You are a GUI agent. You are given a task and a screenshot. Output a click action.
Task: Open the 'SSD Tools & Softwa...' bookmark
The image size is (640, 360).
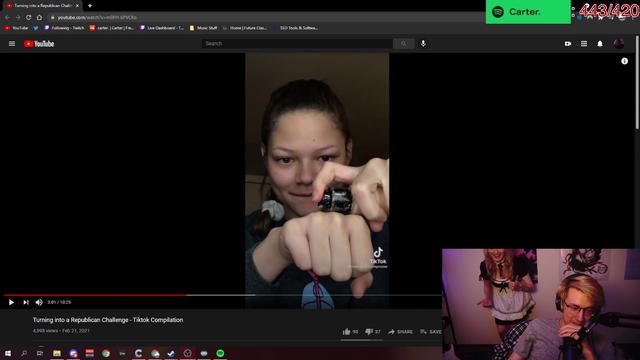pos(296,28)
